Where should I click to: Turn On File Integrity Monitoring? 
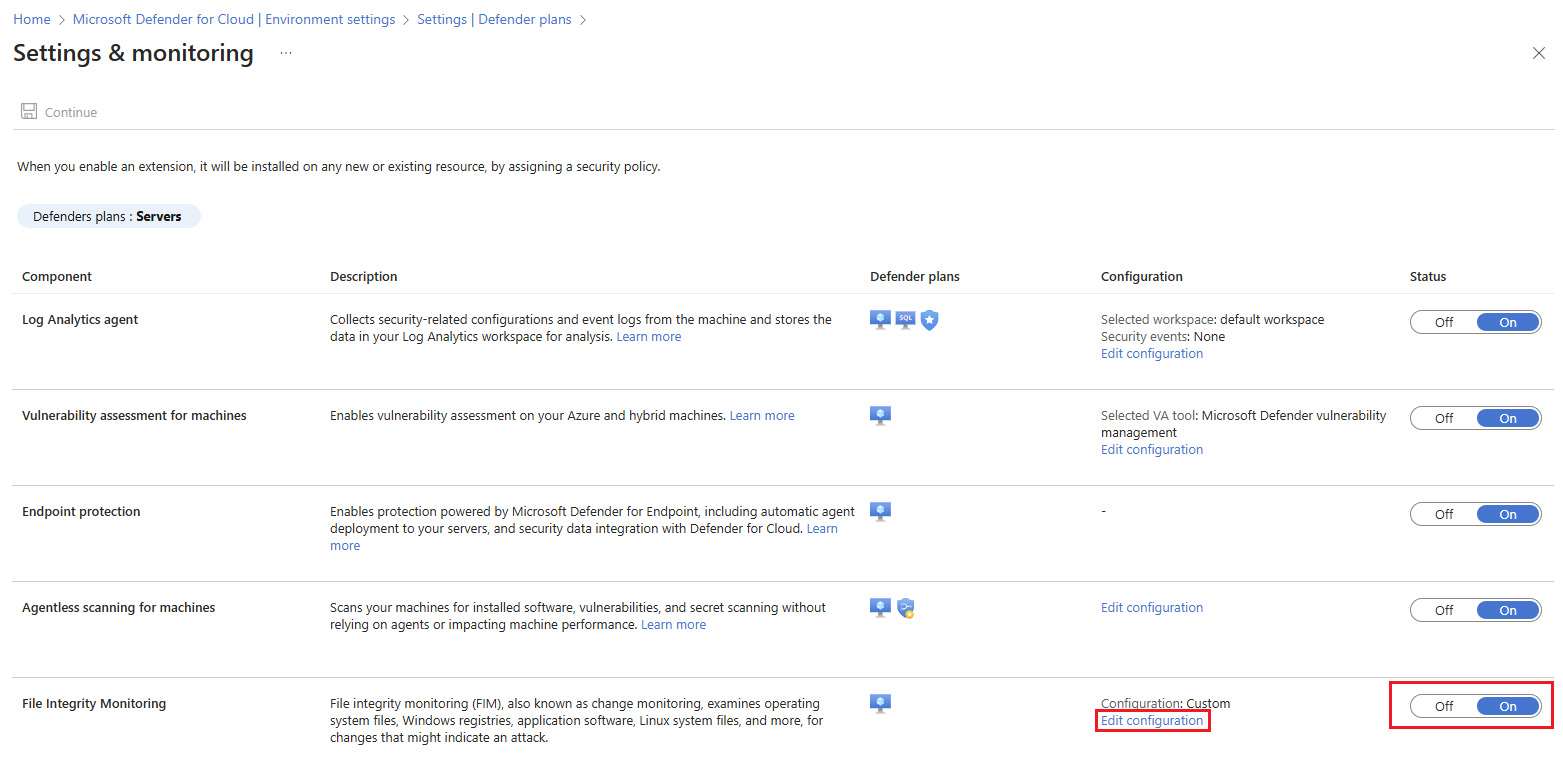(1508, 706)
